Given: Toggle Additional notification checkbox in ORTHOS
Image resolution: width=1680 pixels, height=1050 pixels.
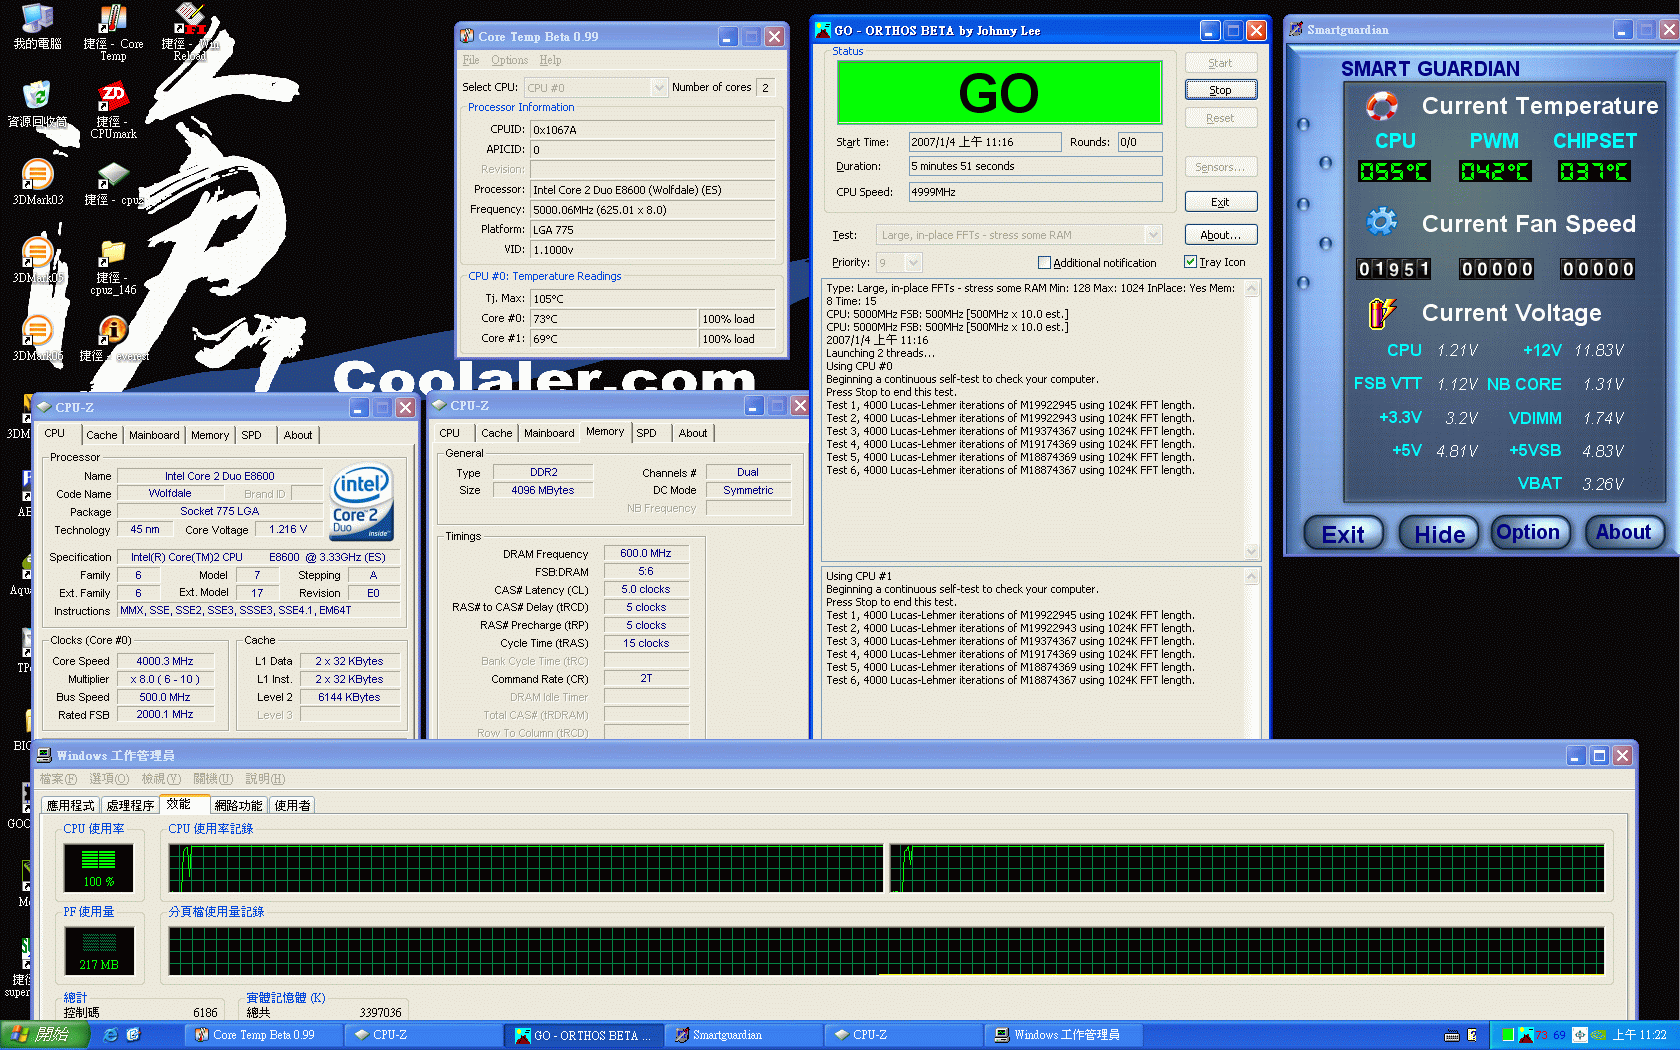Looking at the screenshot, I should point(1044,263).
